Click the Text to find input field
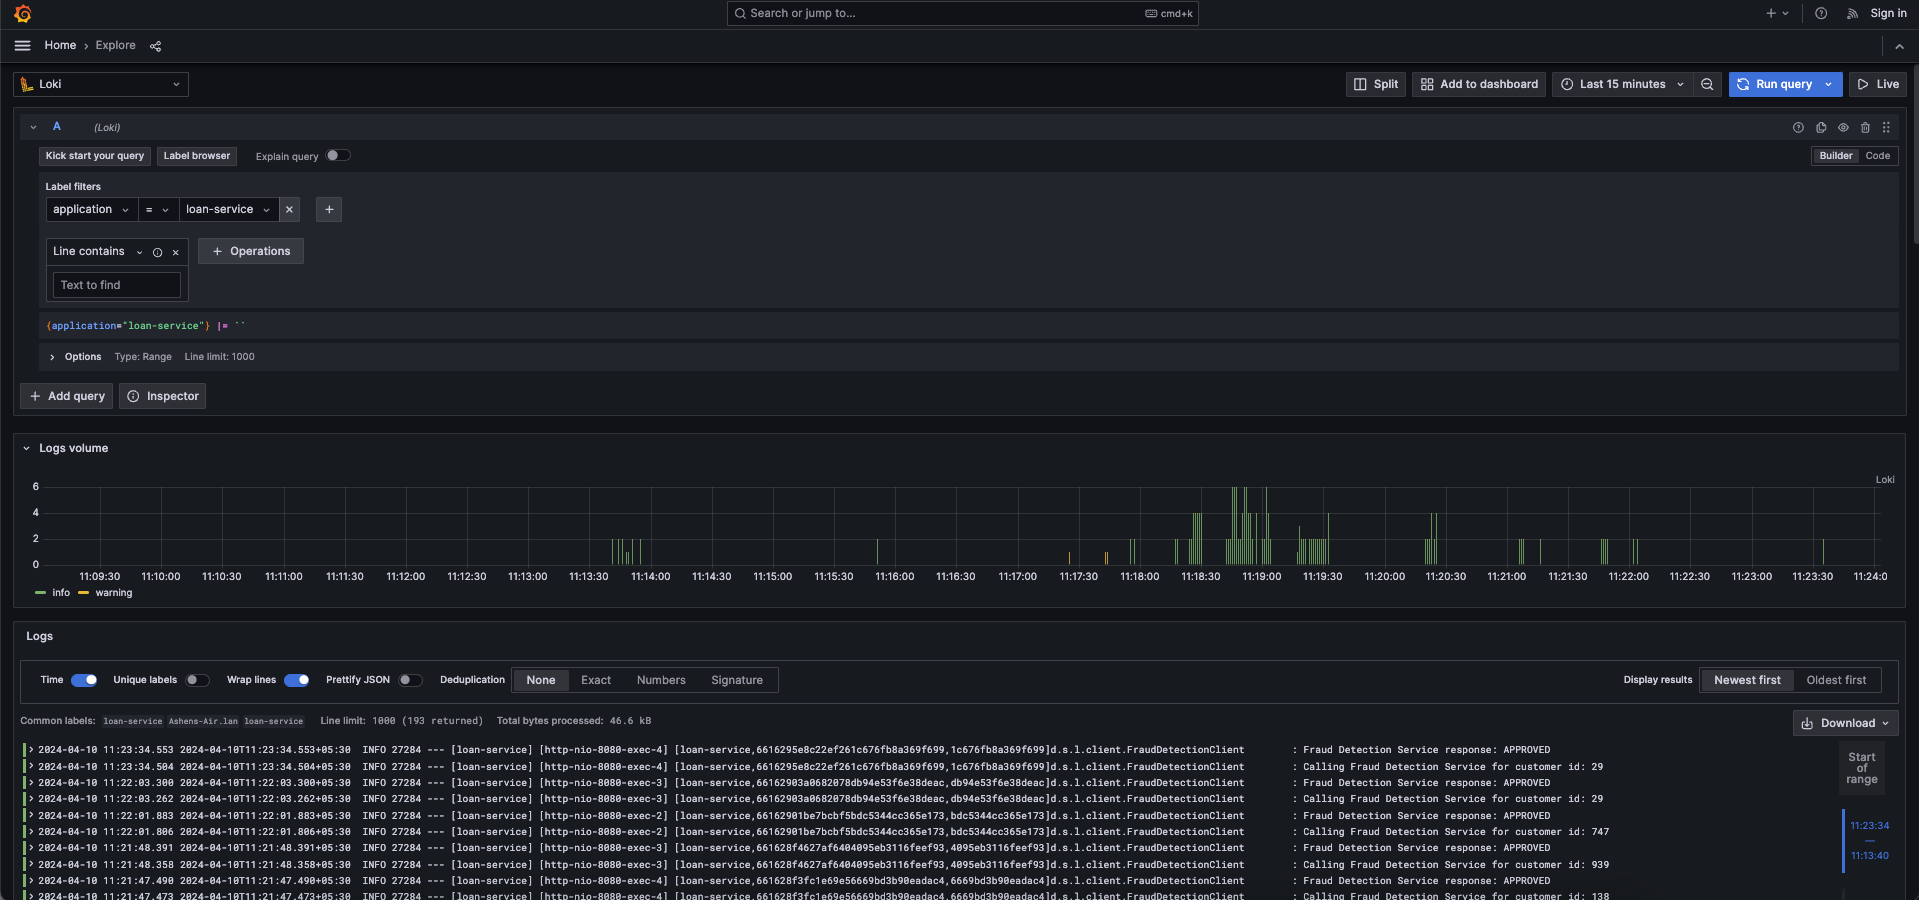Screen dimensions: 1919x900 pos(117,285)
